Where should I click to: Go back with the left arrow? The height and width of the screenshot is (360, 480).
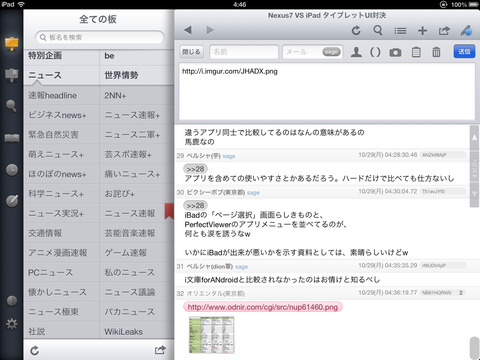click(188, 30)
